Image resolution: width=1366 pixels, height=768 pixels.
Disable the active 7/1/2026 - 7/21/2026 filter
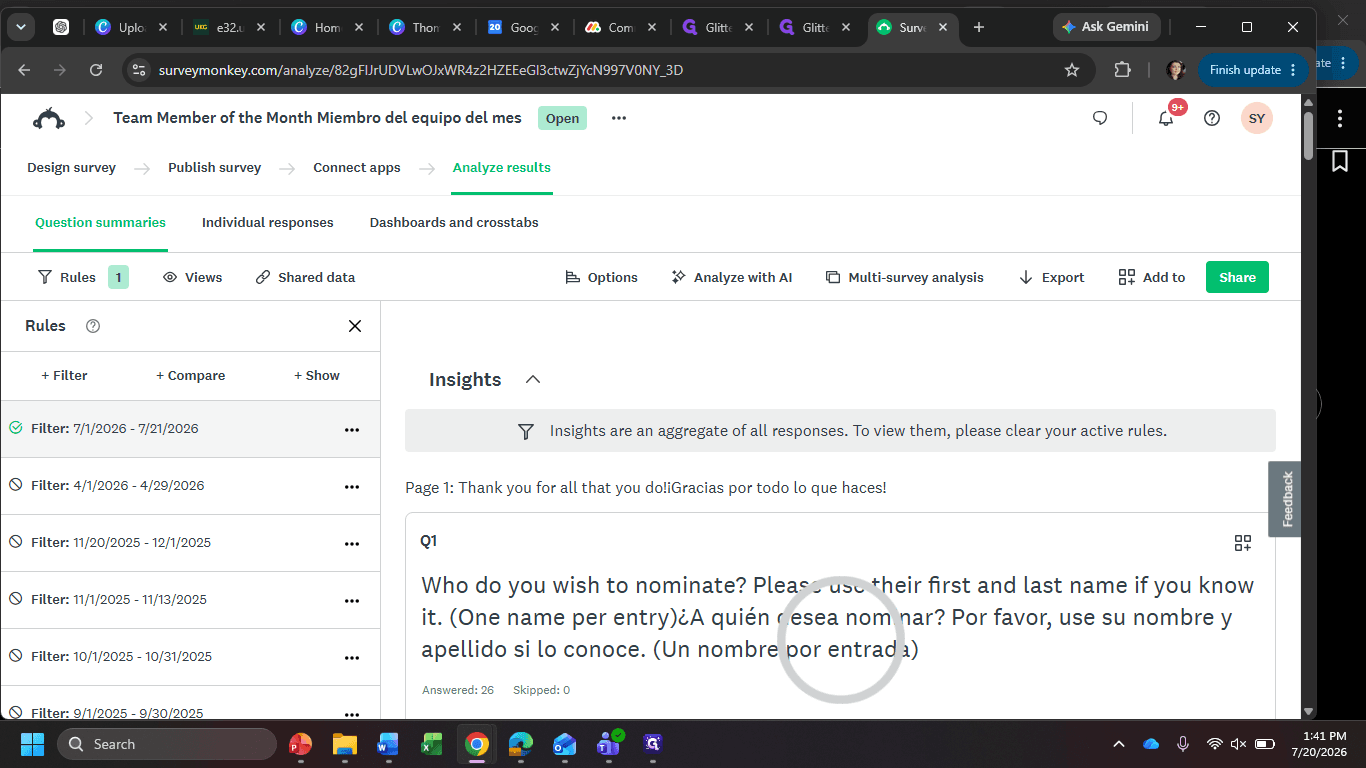[x=15, y=428]
